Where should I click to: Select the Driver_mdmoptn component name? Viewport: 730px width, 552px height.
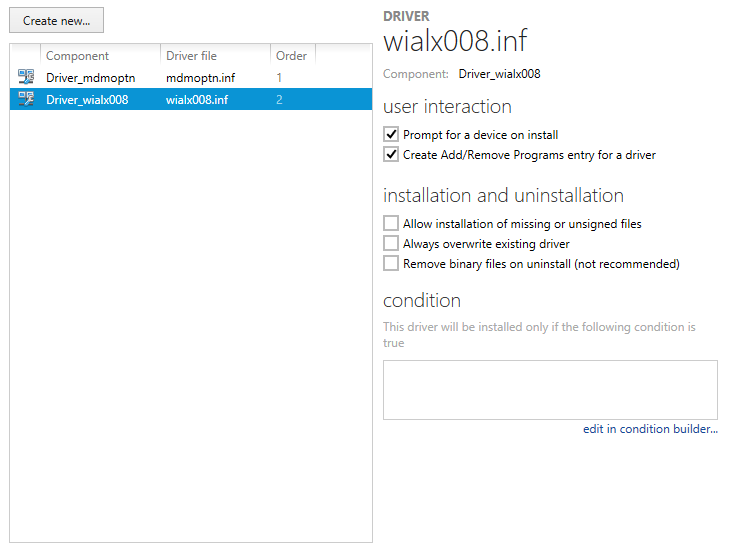[x=90, y=77]
